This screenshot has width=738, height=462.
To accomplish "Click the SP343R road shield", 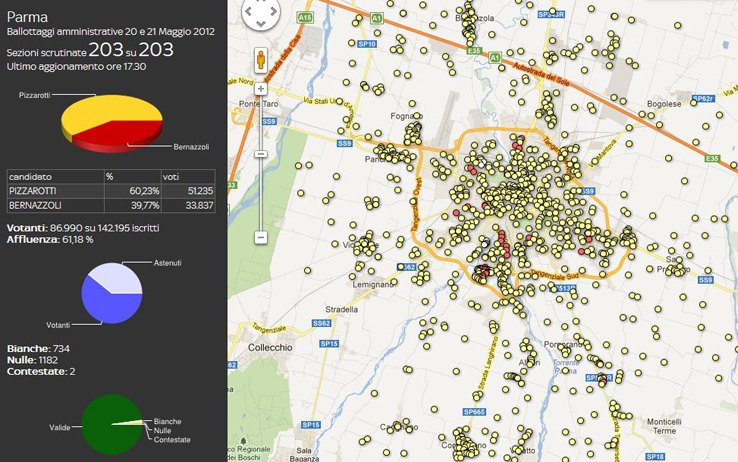I will point(551,15).
